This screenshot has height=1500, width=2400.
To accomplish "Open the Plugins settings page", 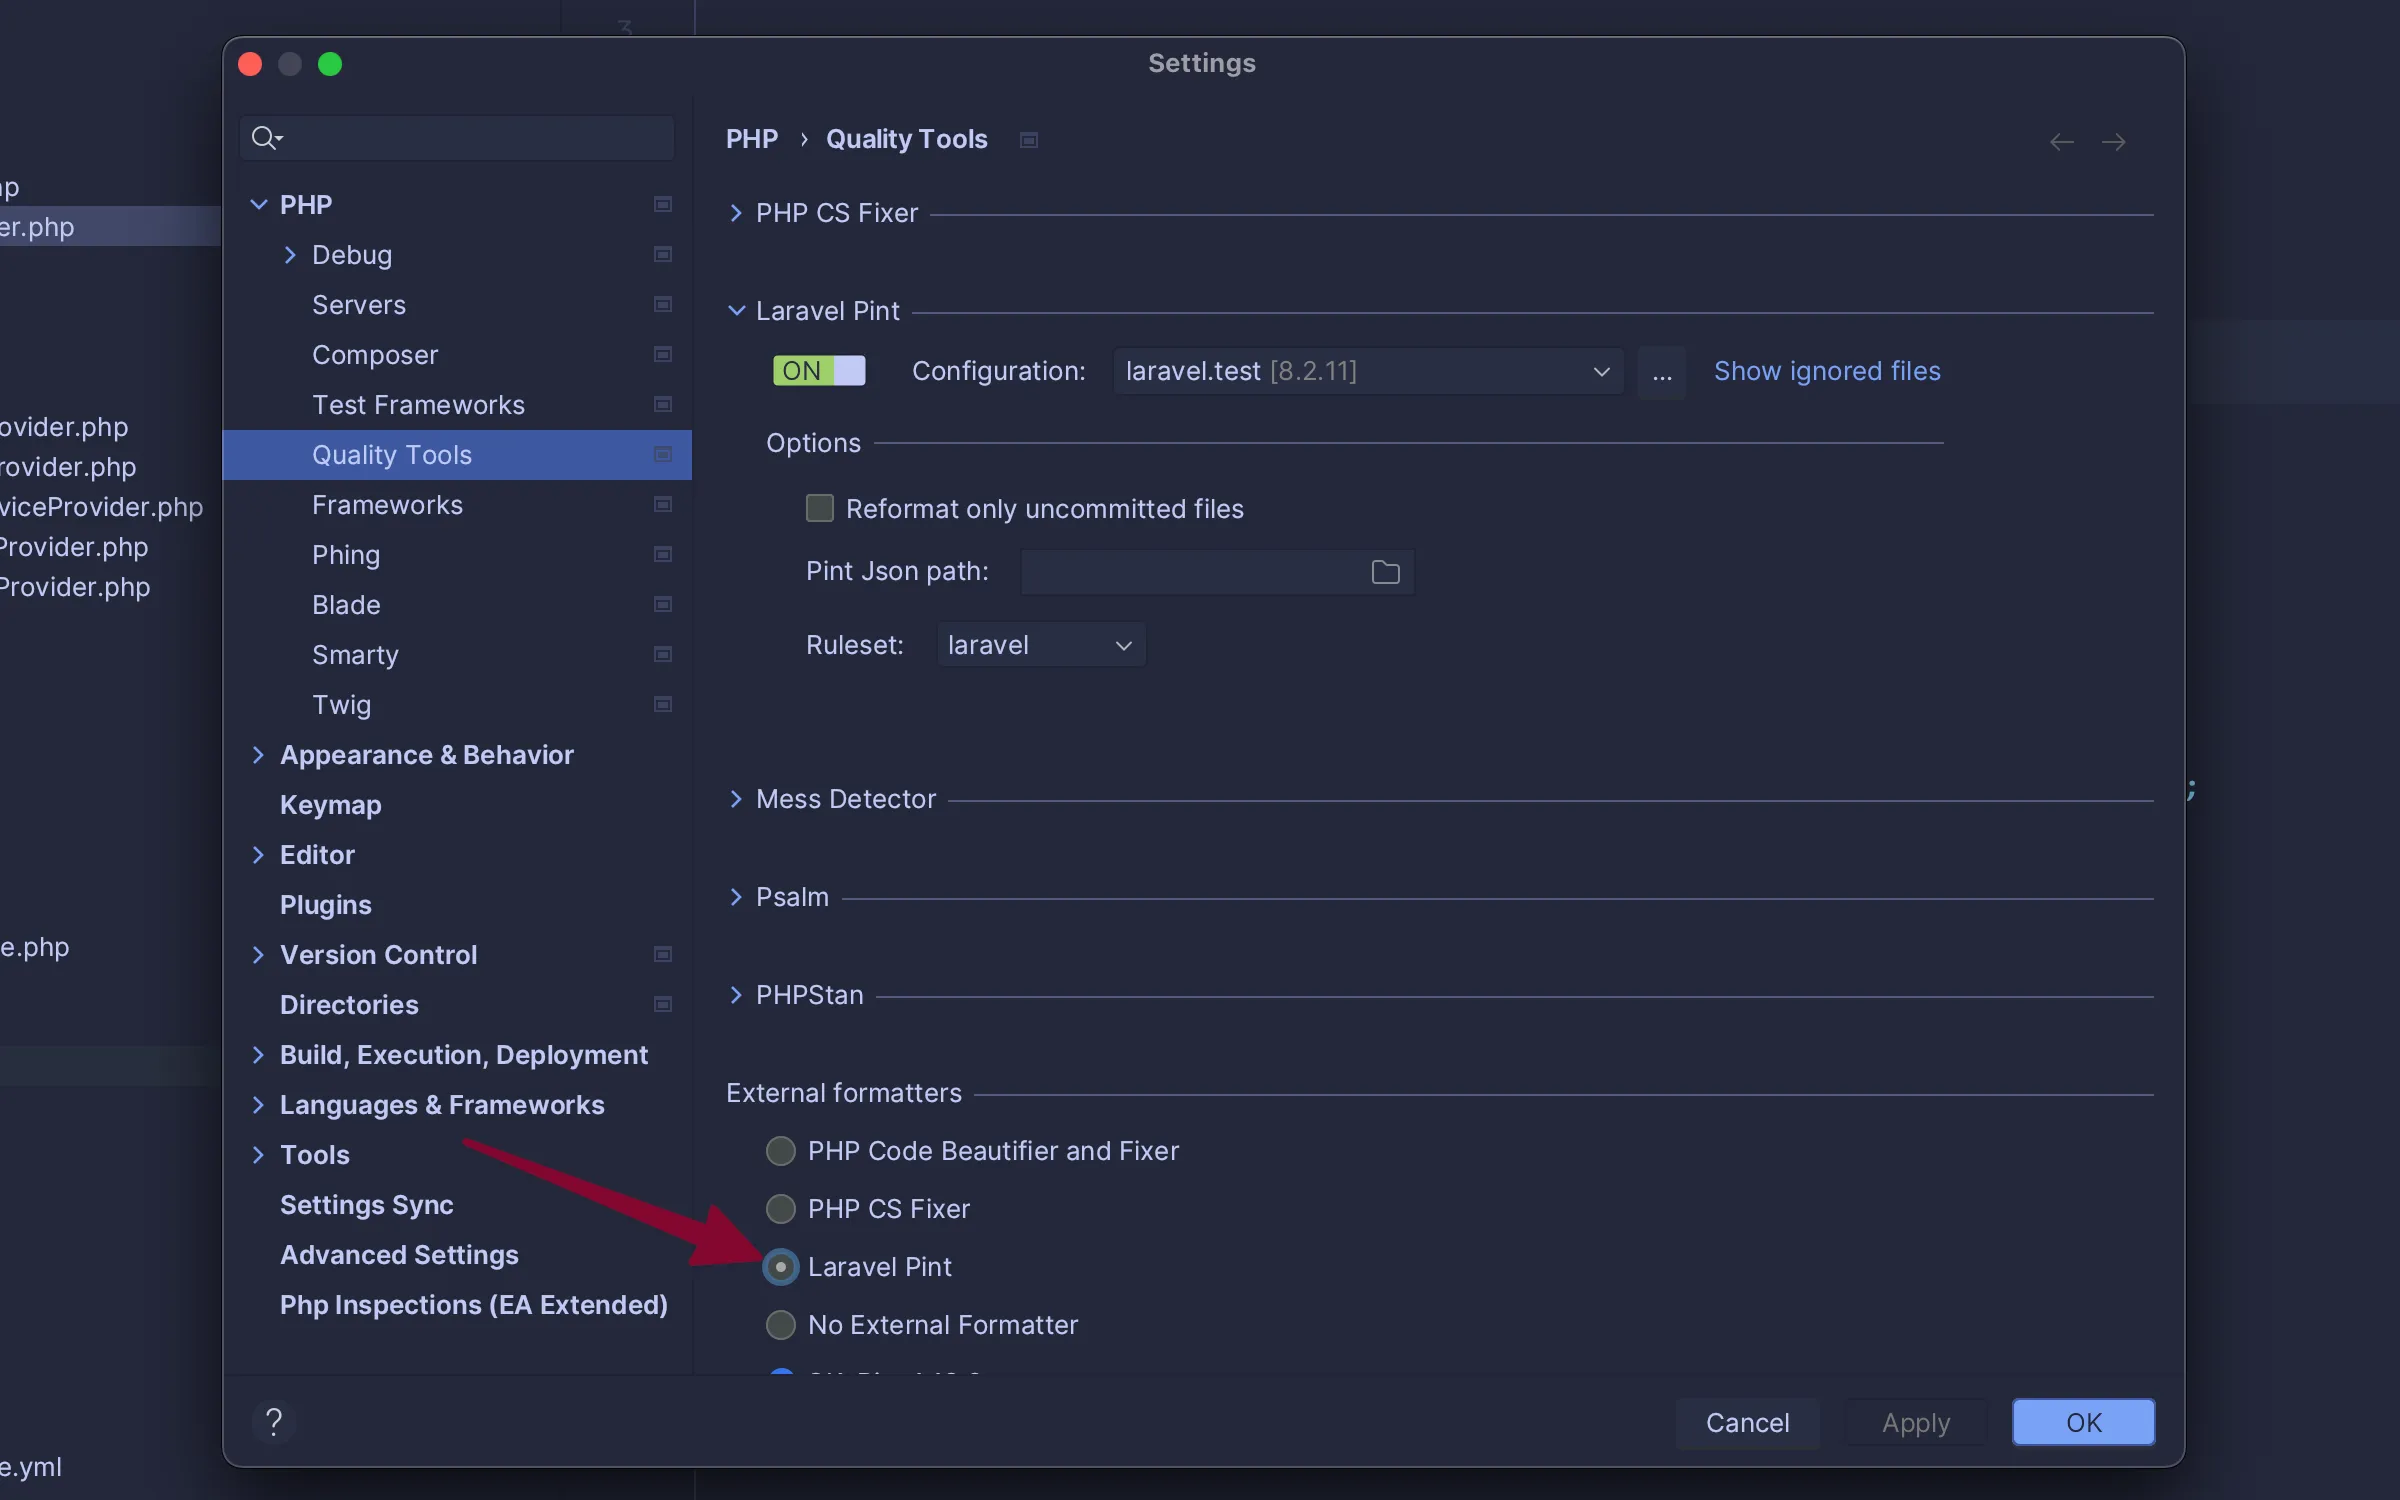I will click(x=325, y=905).
